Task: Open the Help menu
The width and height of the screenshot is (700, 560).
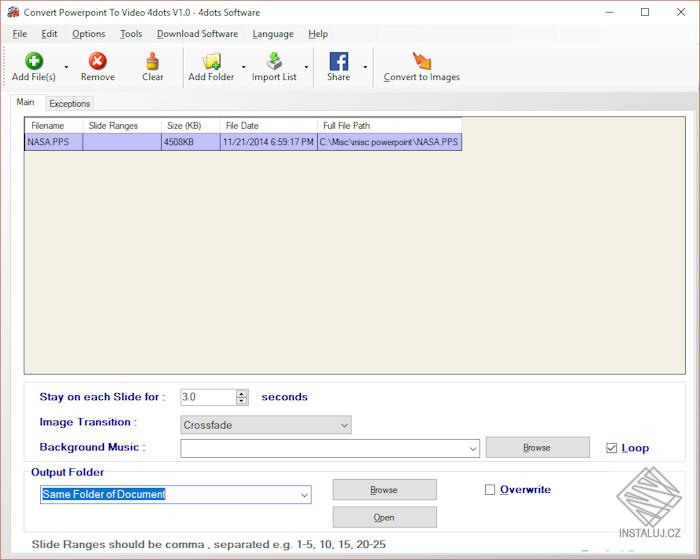Action: [x=318, y=34]
